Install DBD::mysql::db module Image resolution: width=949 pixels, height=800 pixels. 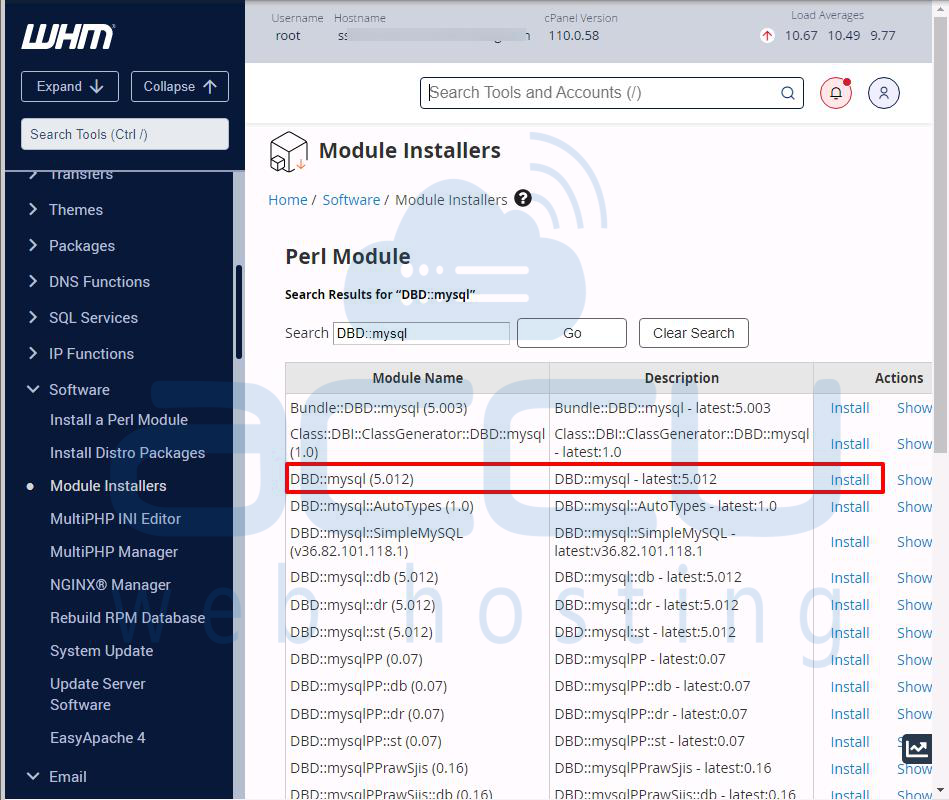tap(850, 578)
